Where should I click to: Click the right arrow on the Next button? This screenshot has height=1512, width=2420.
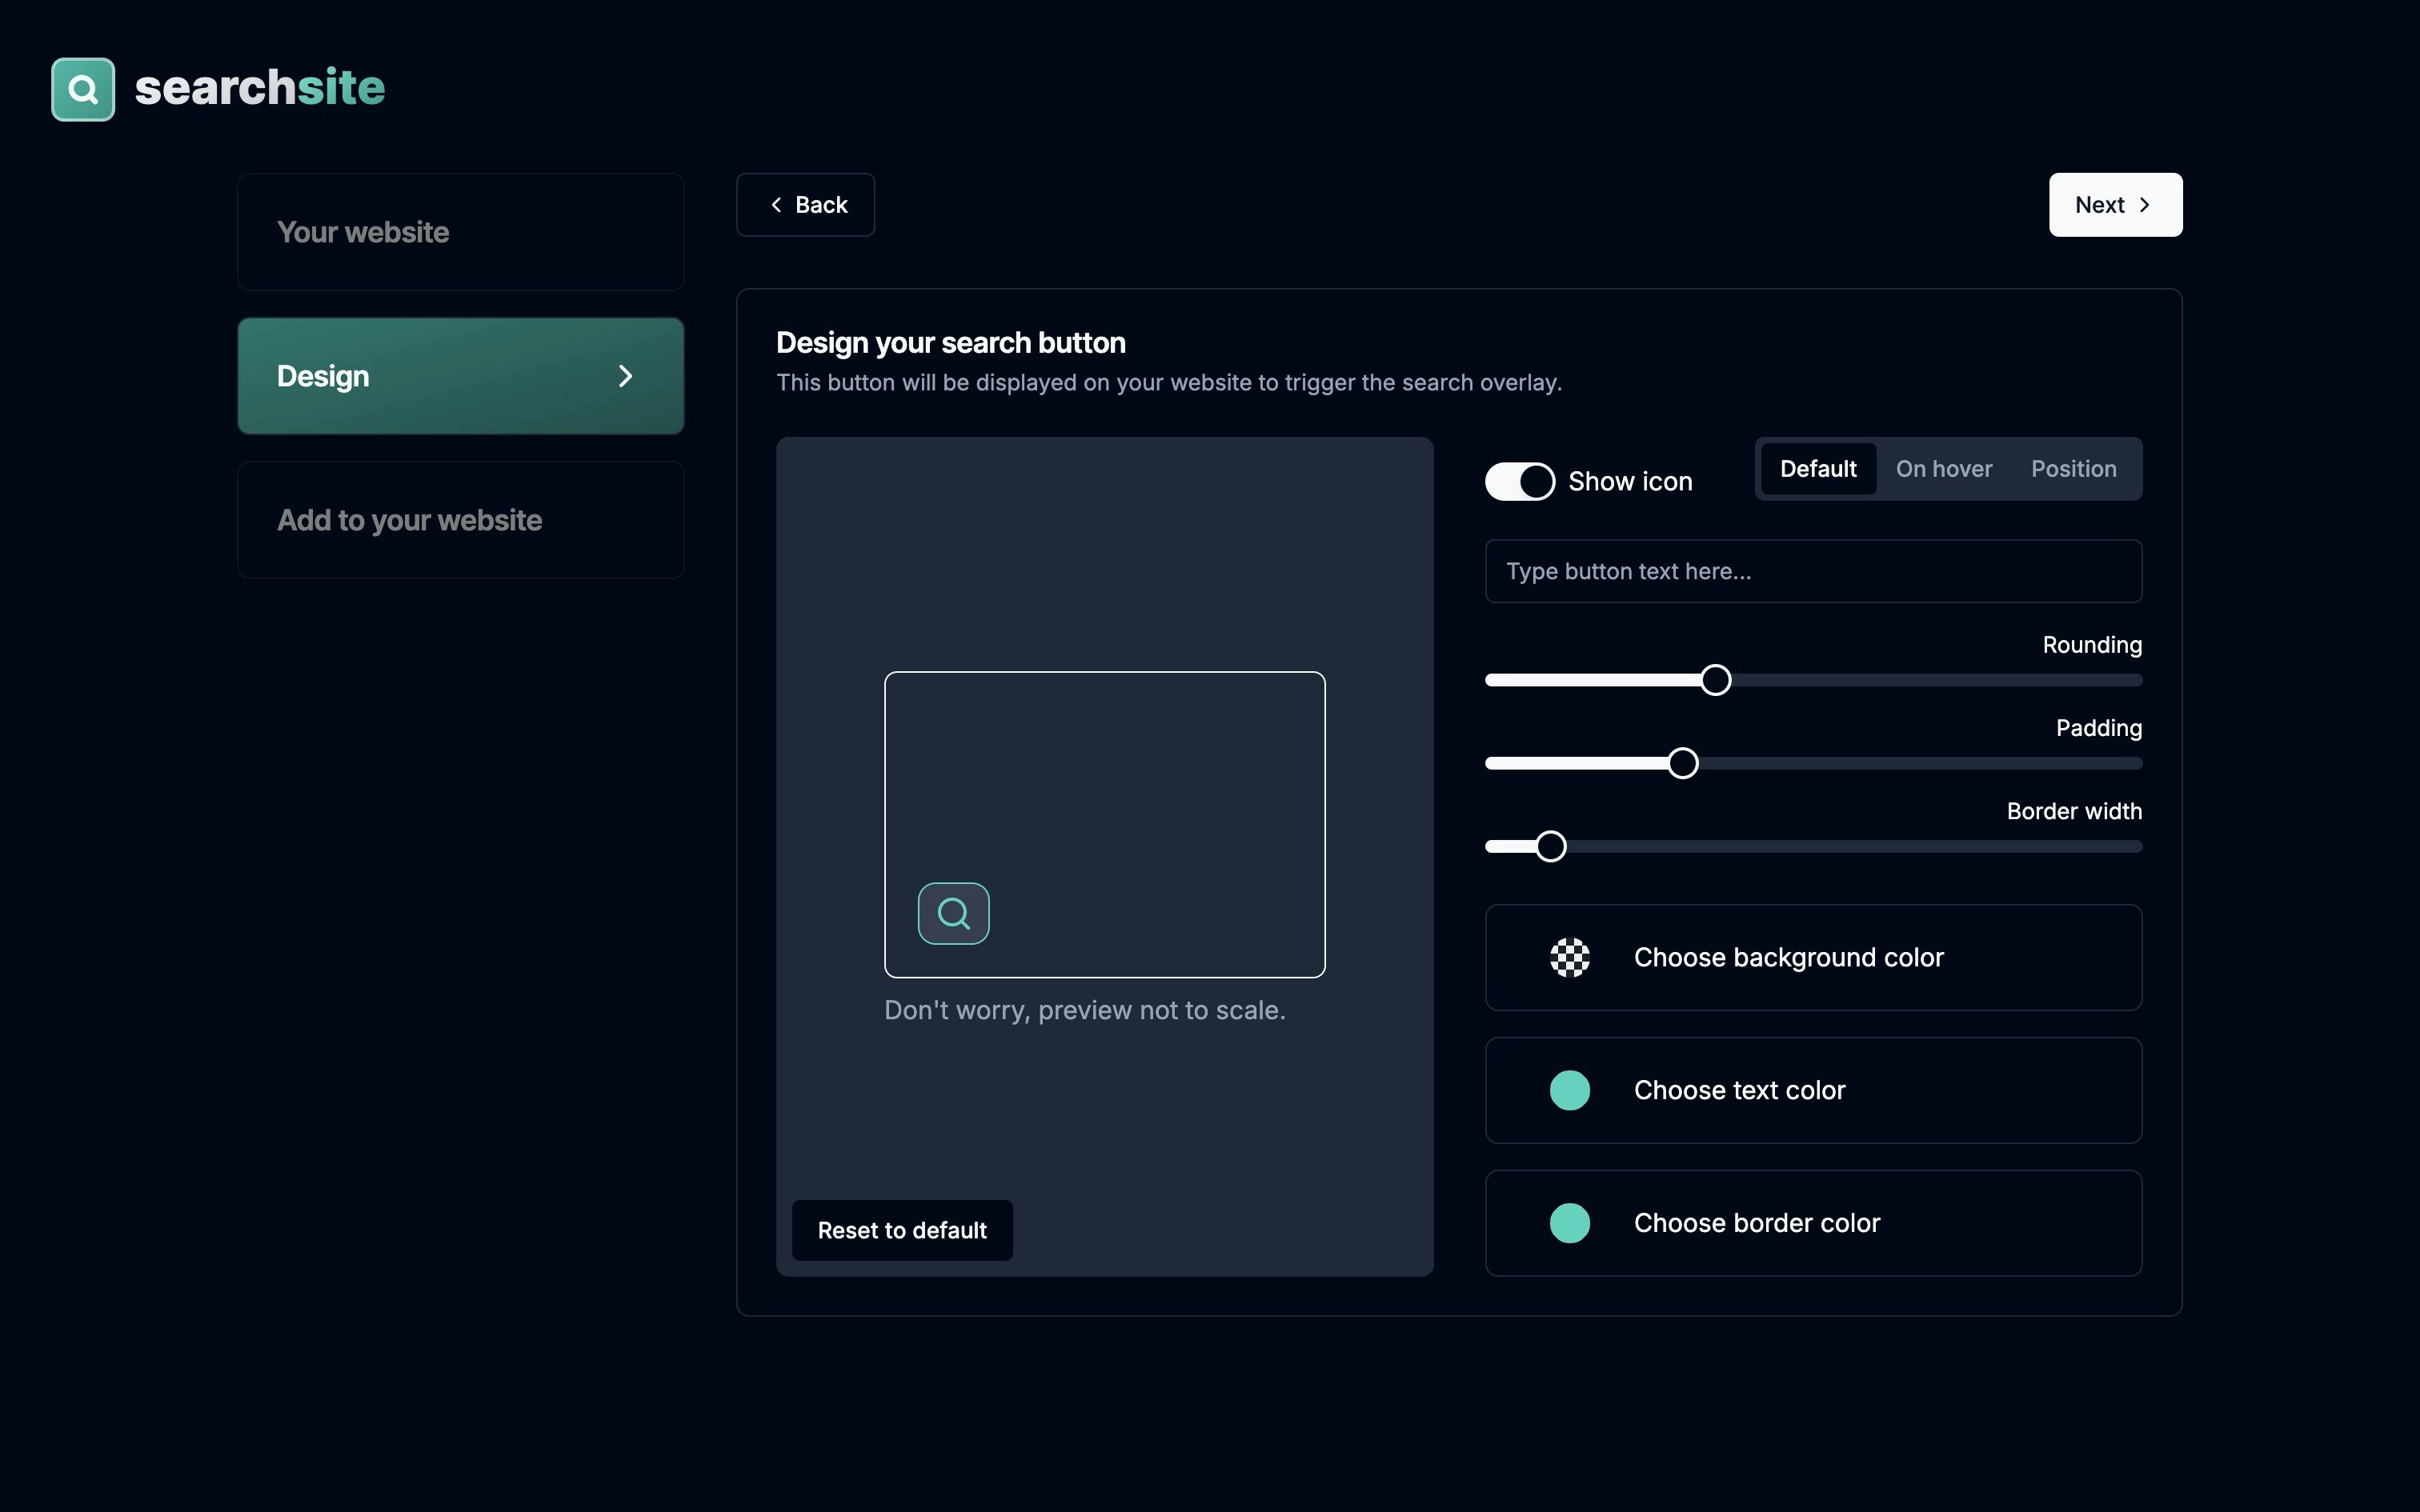pyautogui.click(x=2144, y=205)
